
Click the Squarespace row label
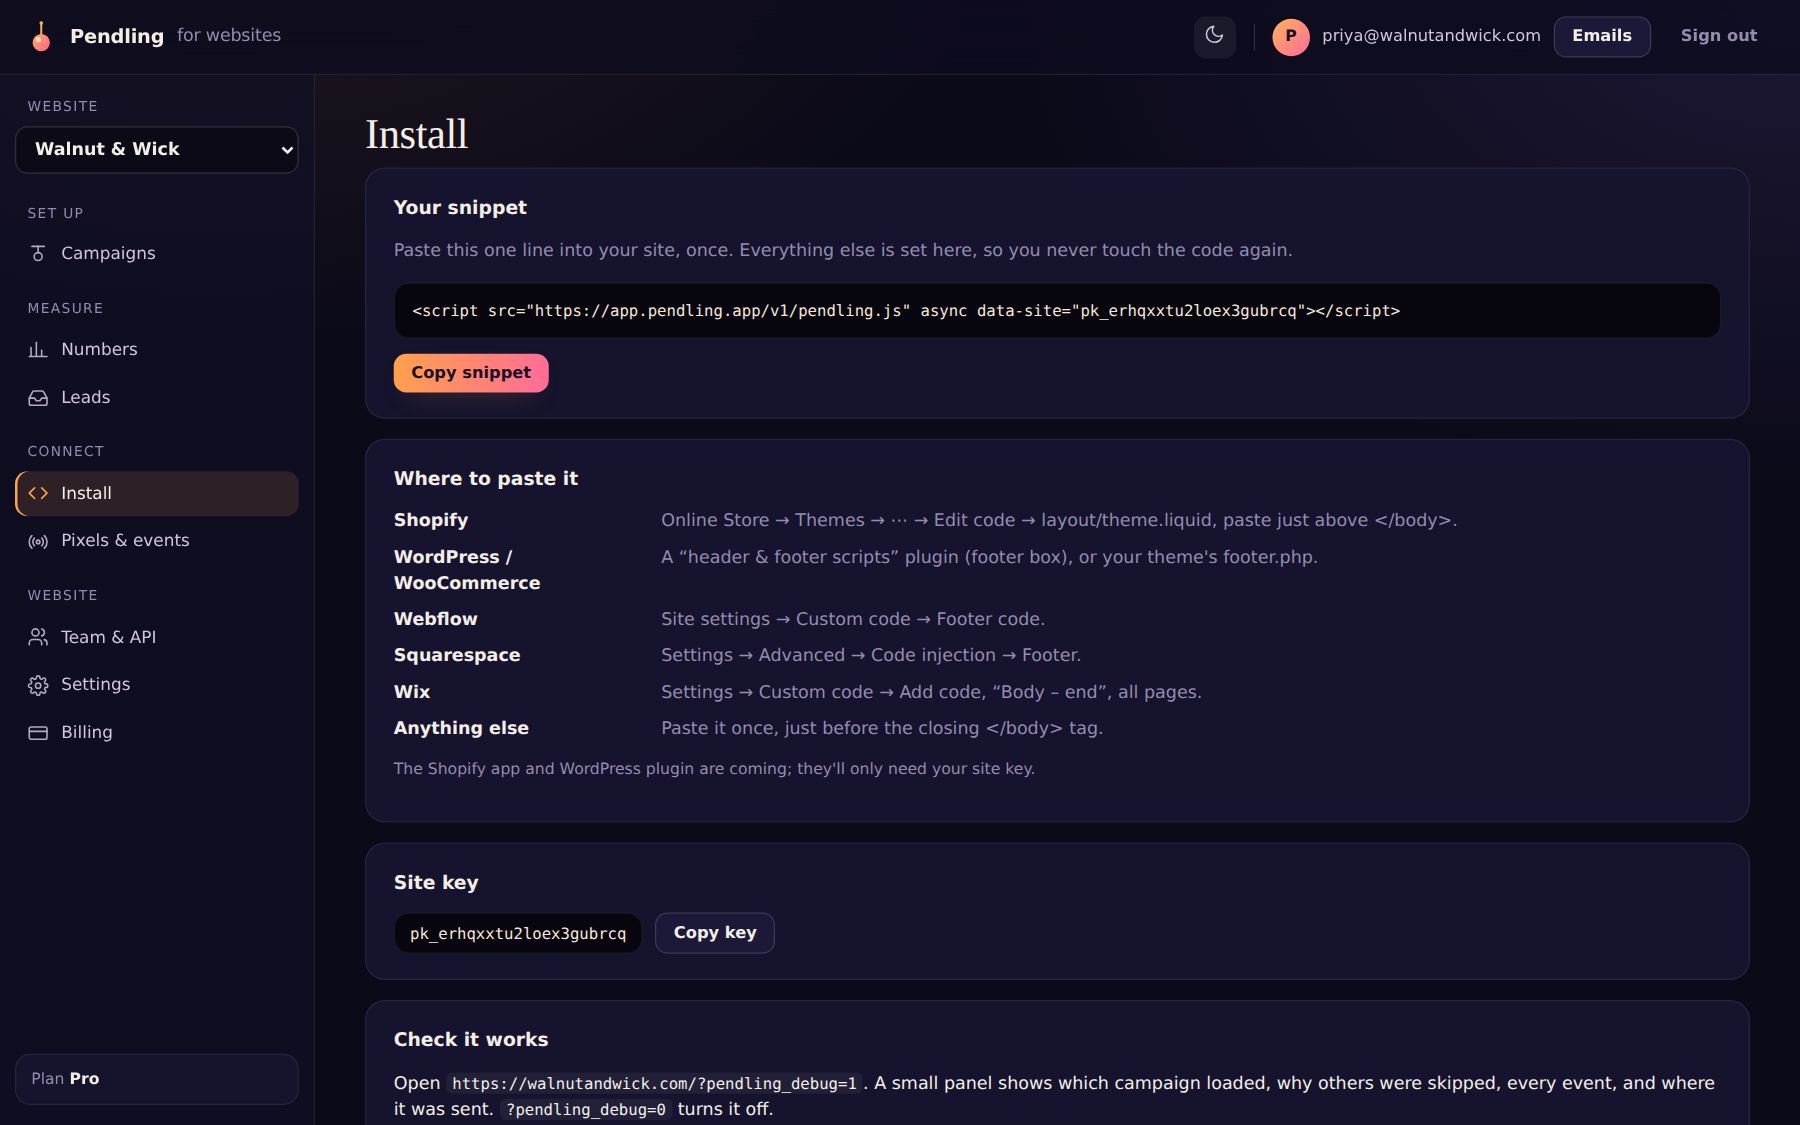pos(457,655)
